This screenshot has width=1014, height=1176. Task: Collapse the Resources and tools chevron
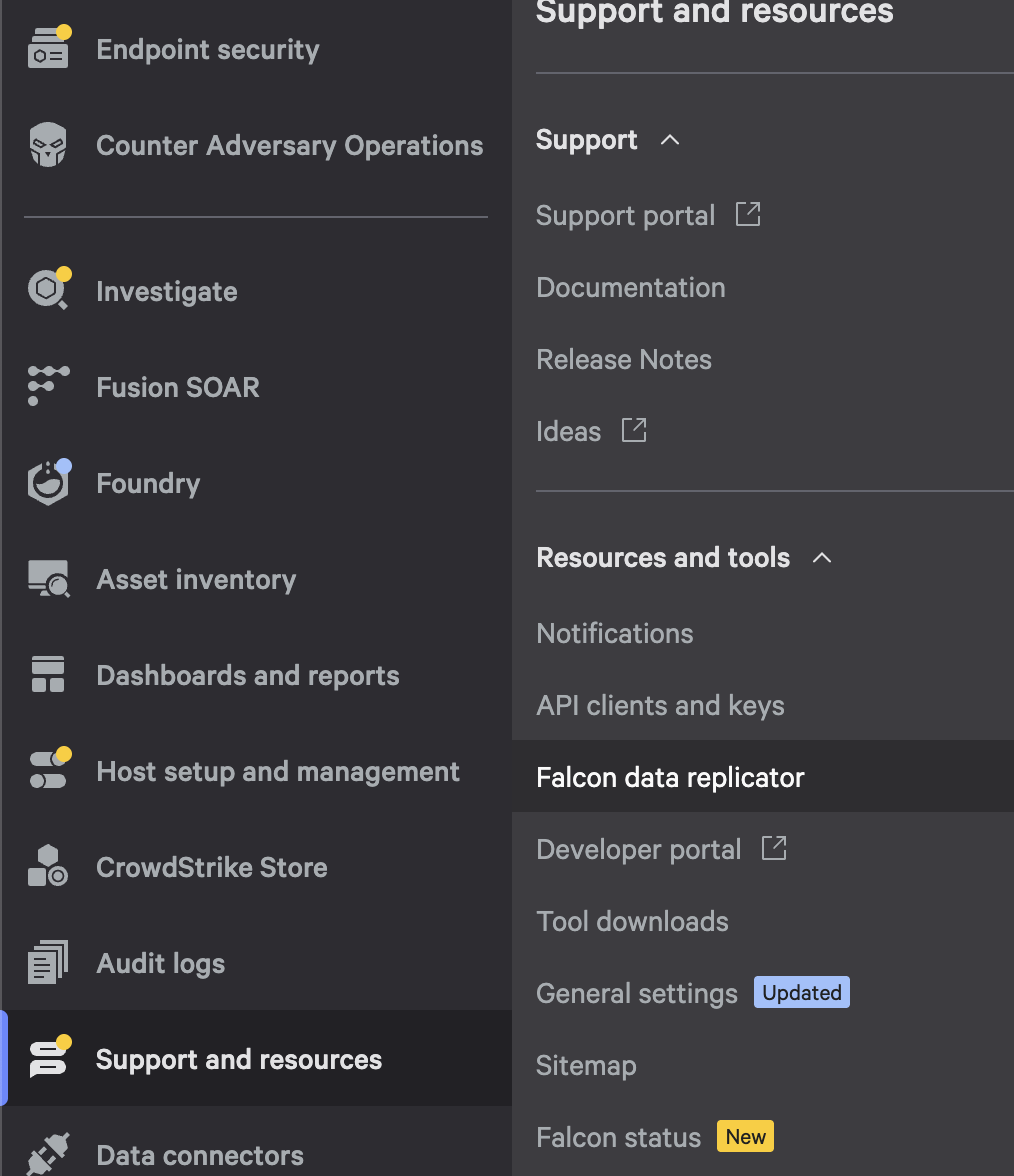822,558
